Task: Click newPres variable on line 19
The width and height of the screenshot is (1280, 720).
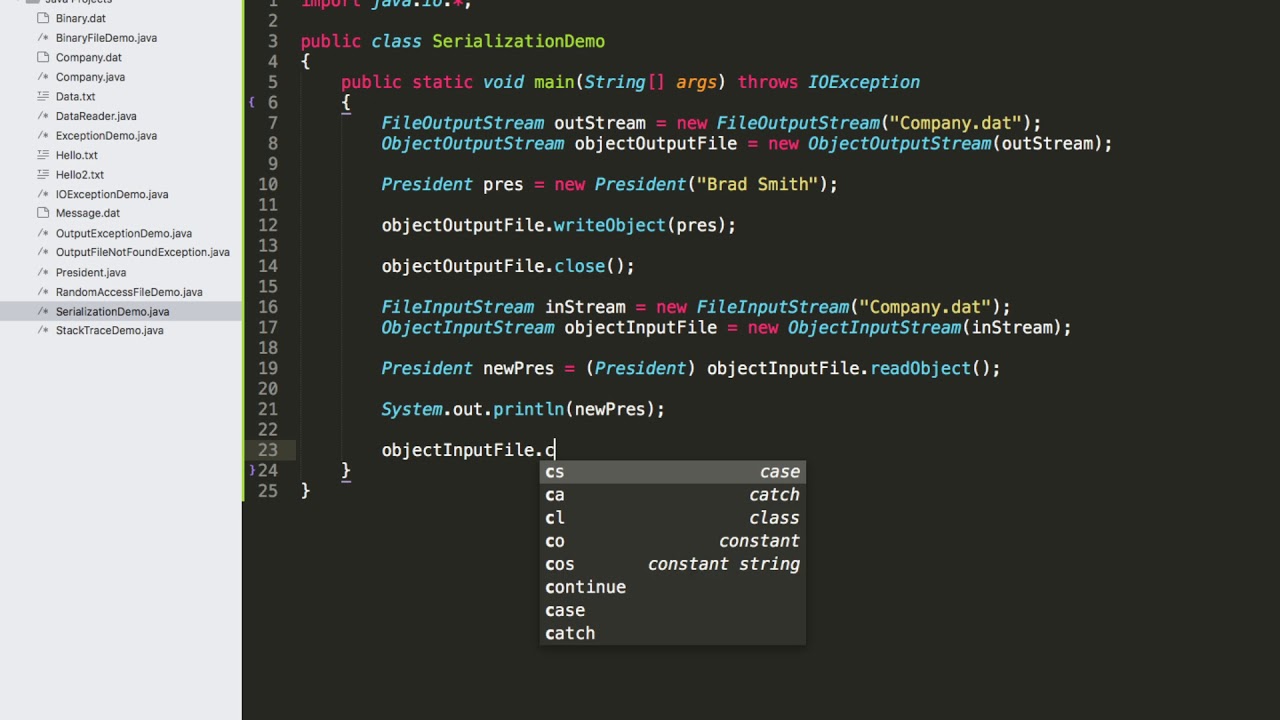Action: pos(518,368)
